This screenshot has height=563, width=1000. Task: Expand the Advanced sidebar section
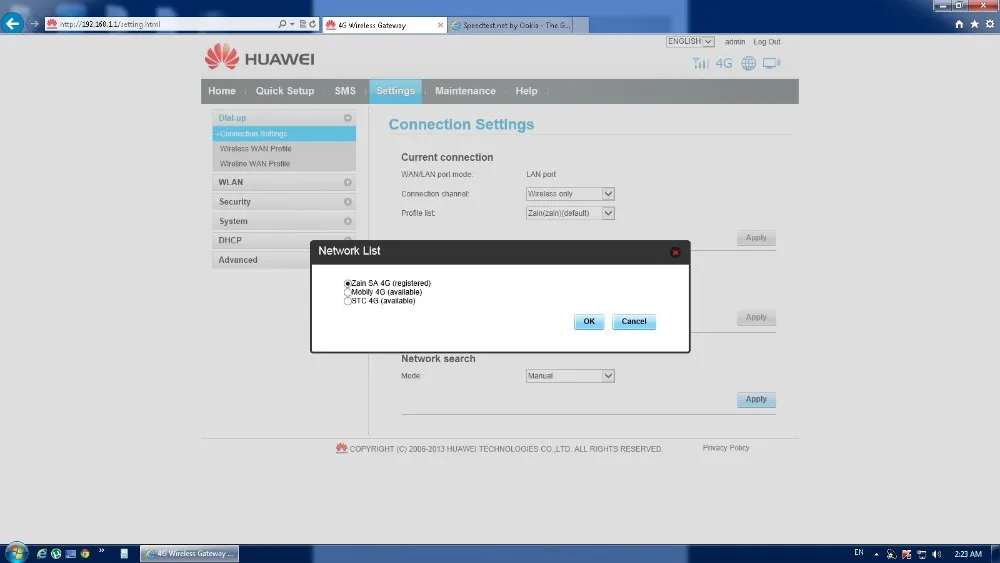coord(261,260)
